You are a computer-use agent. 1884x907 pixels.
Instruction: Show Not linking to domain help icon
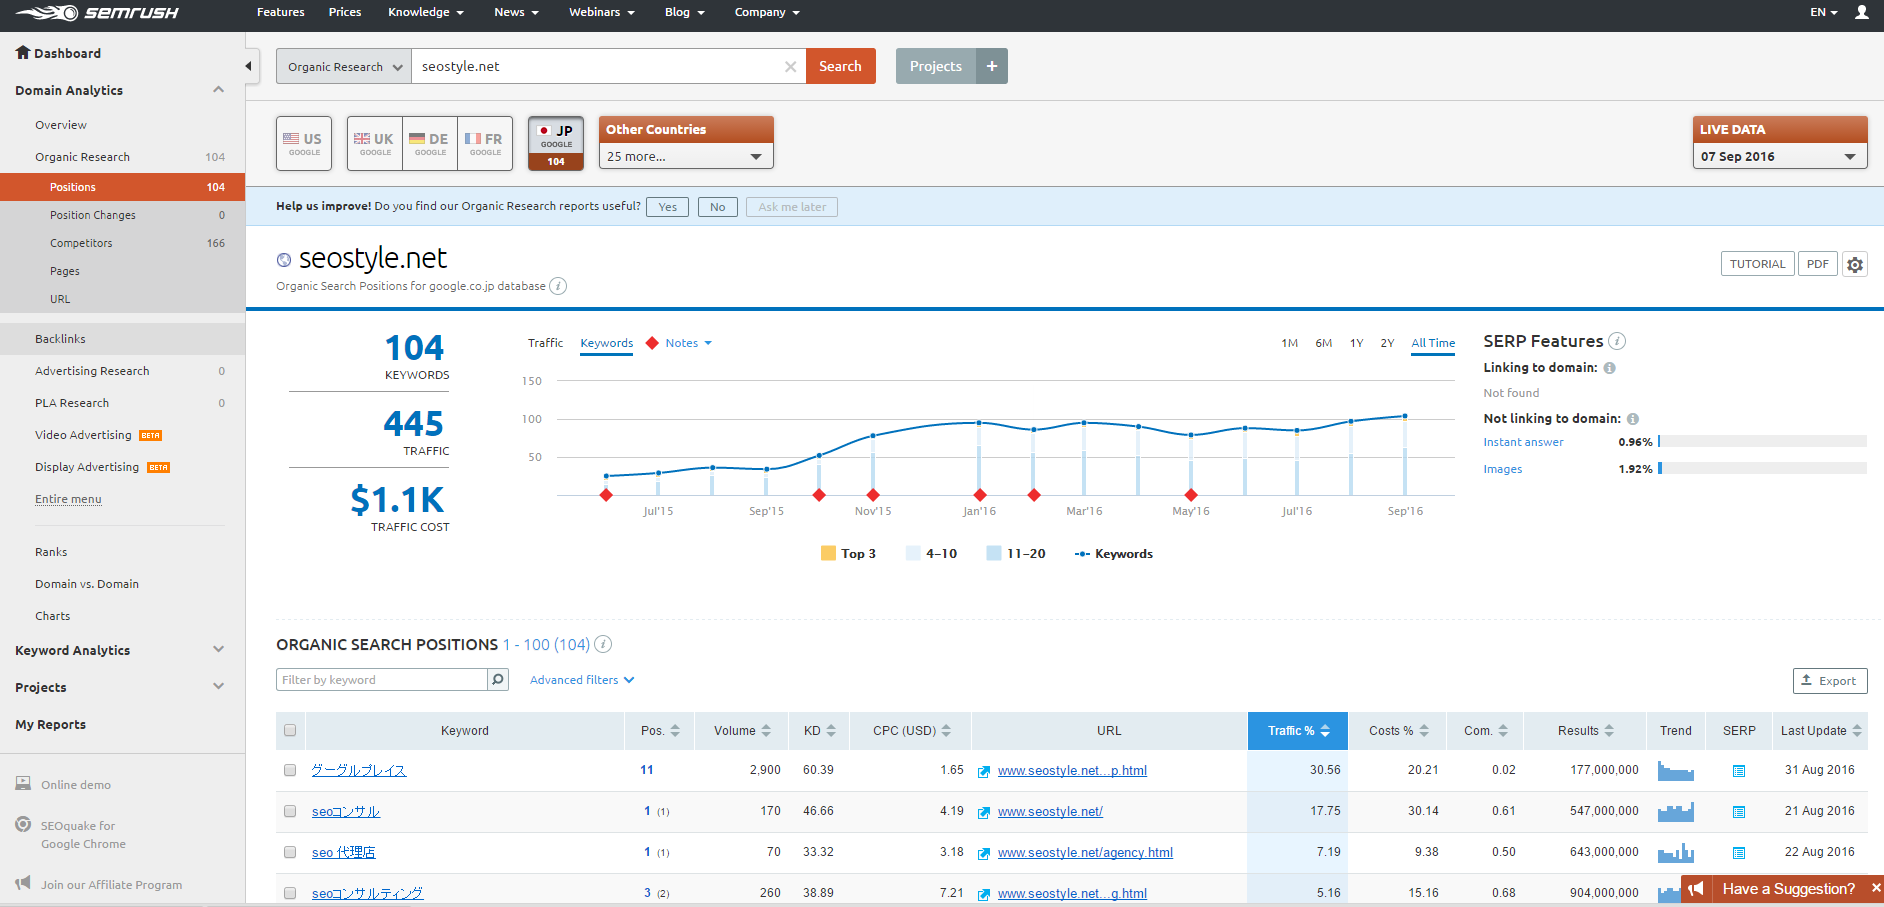point(1633,419)
